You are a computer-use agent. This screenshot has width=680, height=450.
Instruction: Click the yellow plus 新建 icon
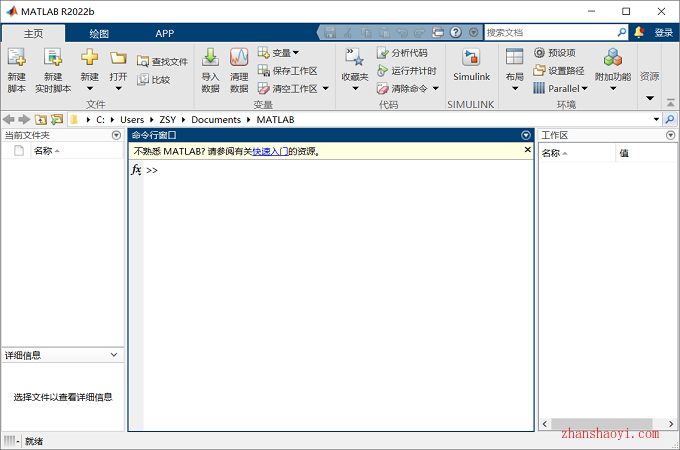pyautogui.click(x=89, y=58)
